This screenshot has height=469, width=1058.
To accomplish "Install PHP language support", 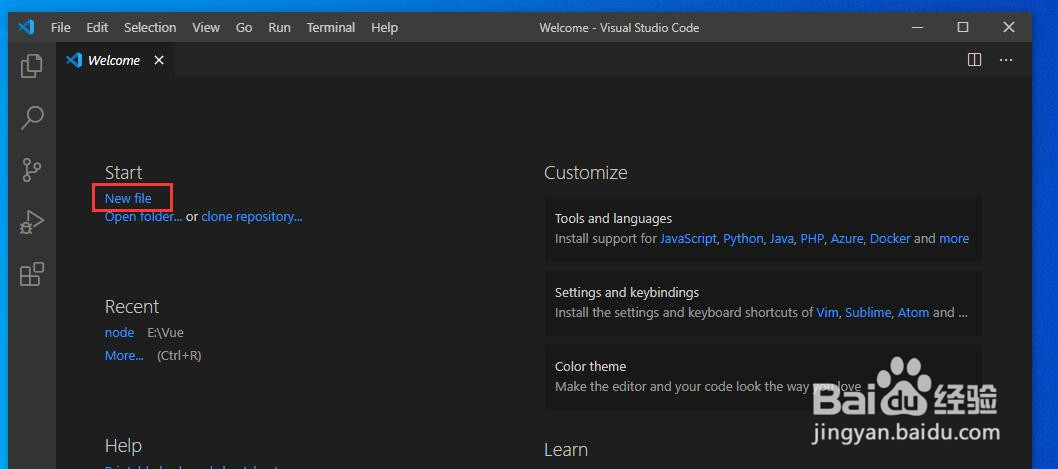I will coord(812,238).
